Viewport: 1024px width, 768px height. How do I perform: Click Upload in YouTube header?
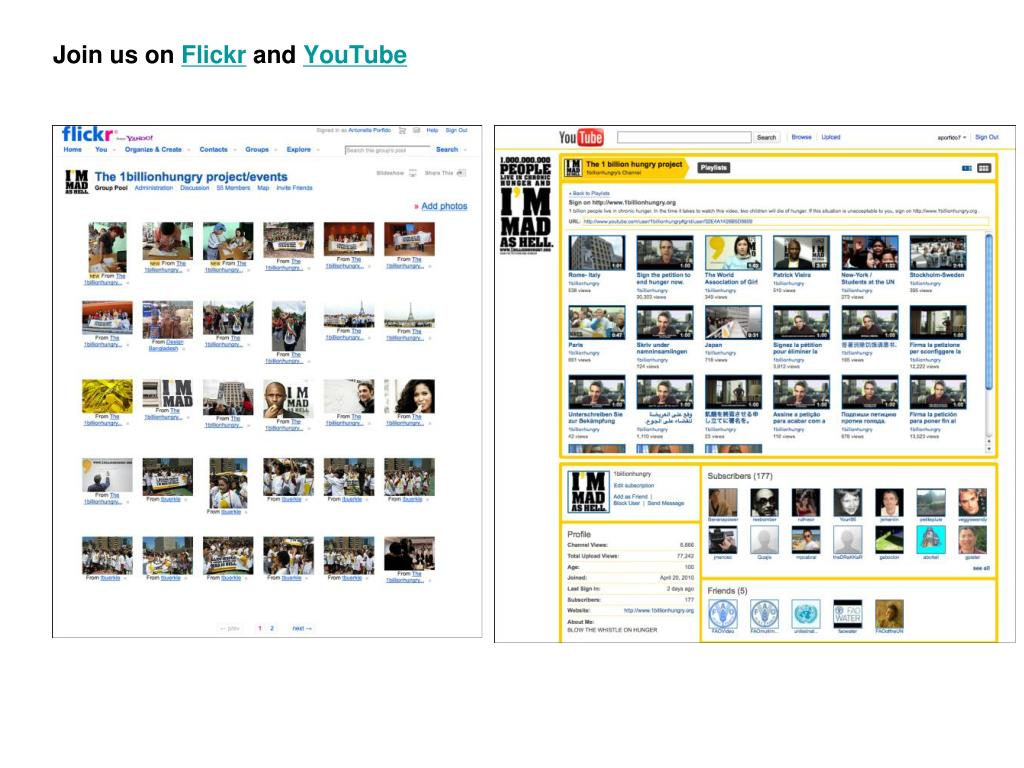[831, 137]
